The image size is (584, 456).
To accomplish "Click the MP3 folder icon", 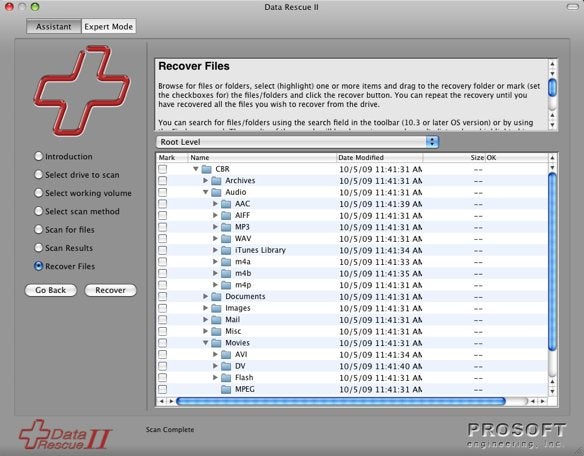I will [226, 227].
